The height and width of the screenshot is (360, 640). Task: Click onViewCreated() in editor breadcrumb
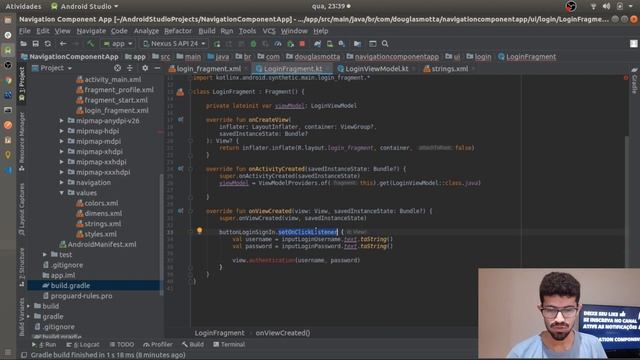pyautogui.click(x=283, y=333)
